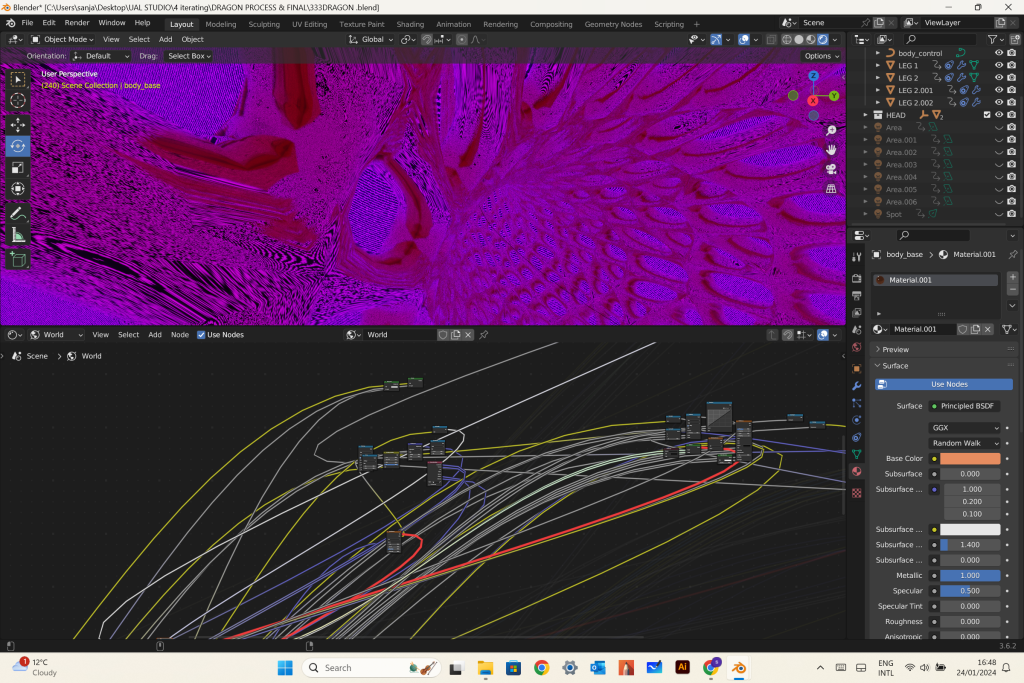Viewport: 1024px width, 683px height.
Task: Switch perspective/orthographic with grid gizmo
Action: pyautogui.click(x=831, y=189)
